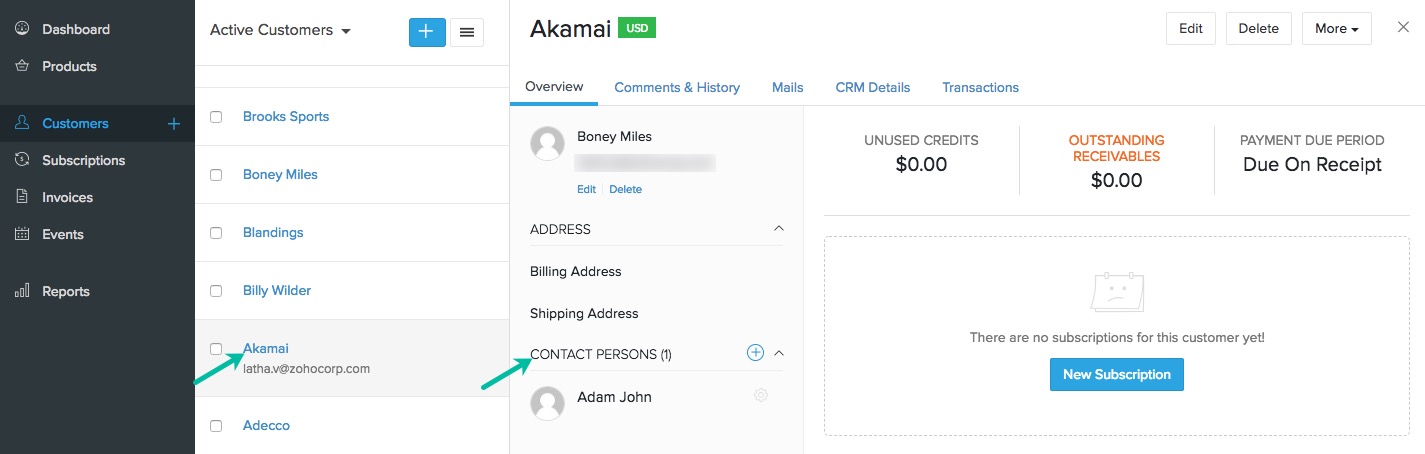
Task: Click the Reports bar chart icon
Action: (22, 291)
